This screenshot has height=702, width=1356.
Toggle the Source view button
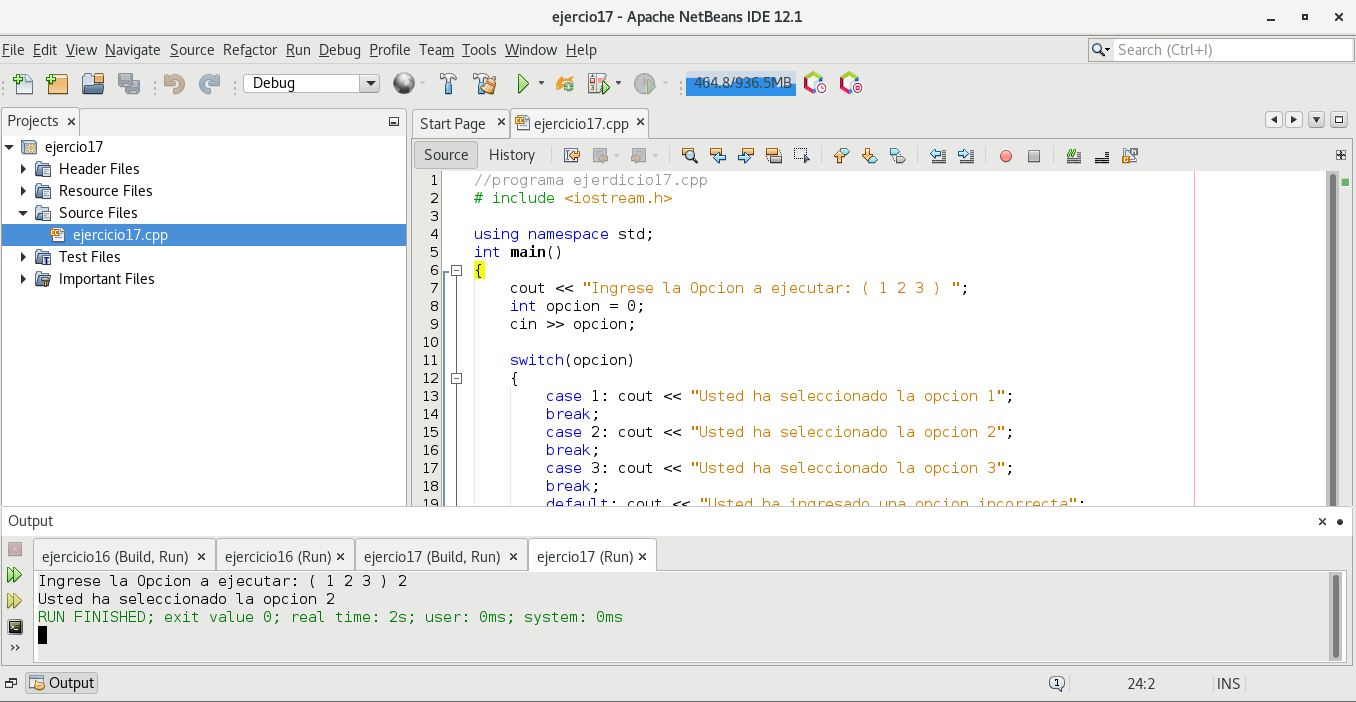(x=446, y=155)
